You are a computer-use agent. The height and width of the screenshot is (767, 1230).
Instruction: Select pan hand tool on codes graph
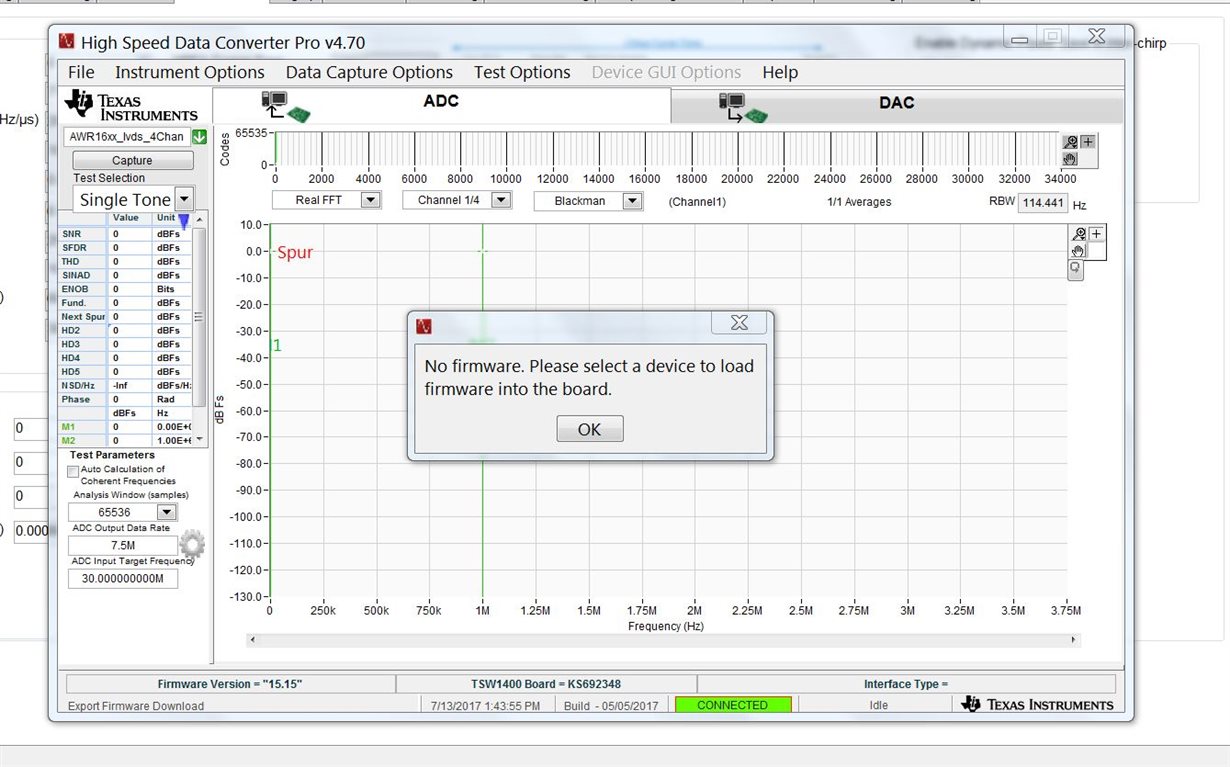pyautogui.click(x=1071, y=158)
